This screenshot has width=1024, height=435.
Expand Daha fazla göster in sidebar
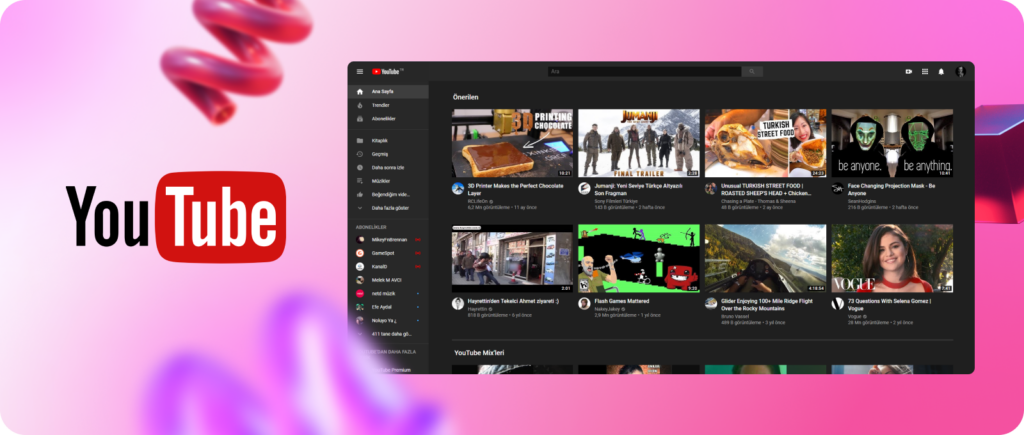pos(388,208)
